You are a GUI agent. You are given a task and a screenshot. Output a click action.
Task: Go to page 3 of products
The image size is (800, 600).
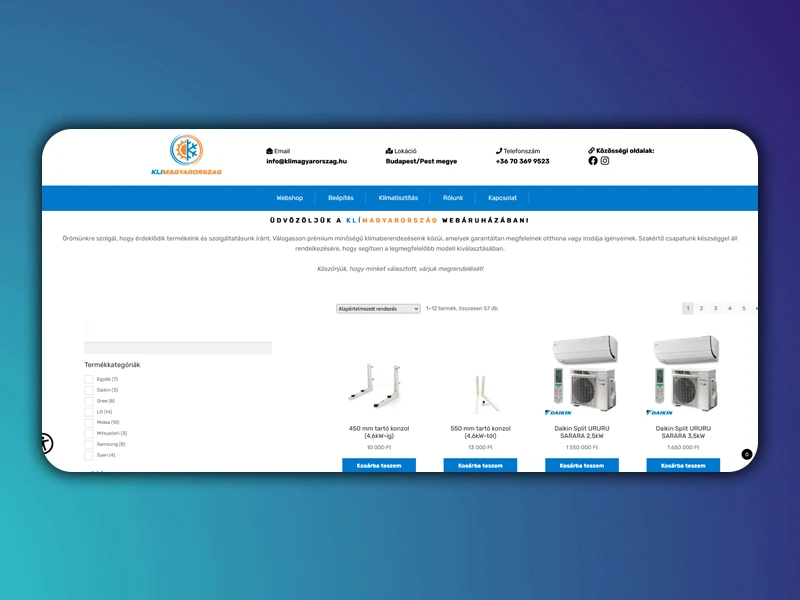coord(715,309)
